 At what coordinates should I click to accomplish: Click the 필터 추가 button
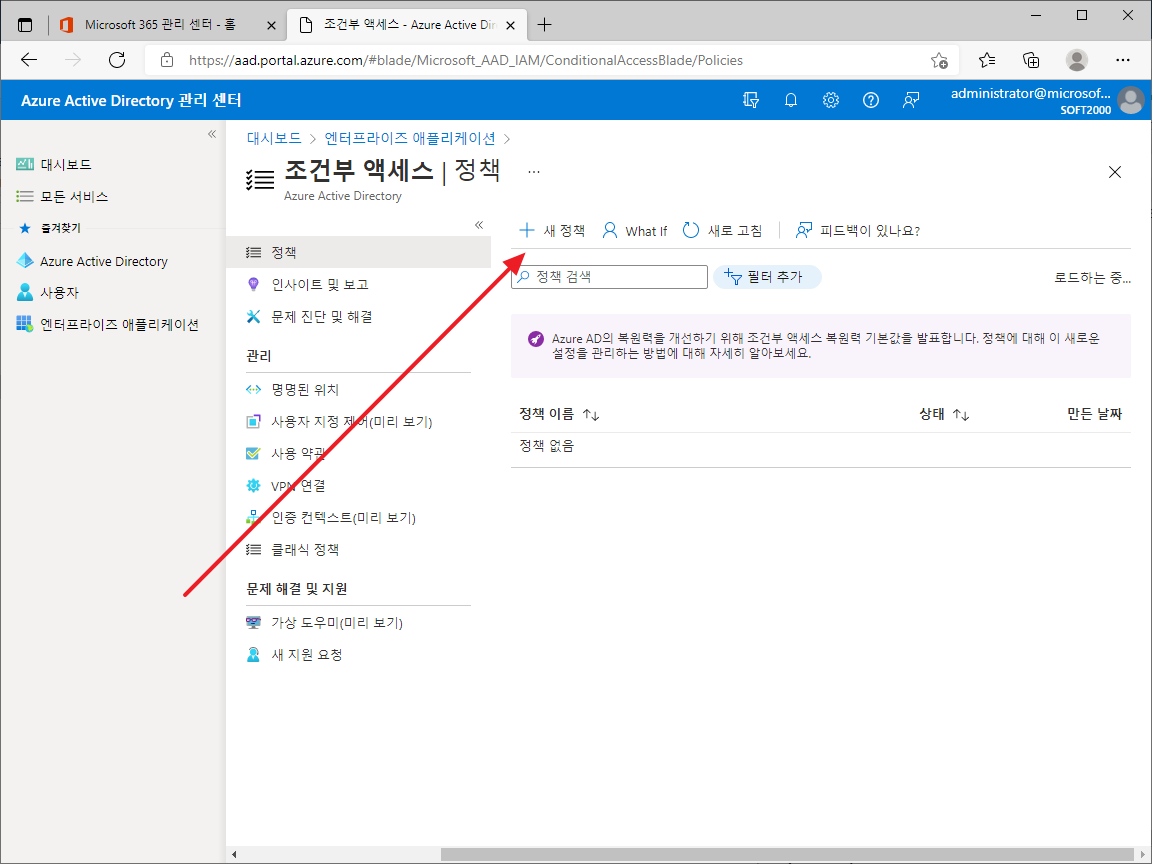[x=767, y=277]
